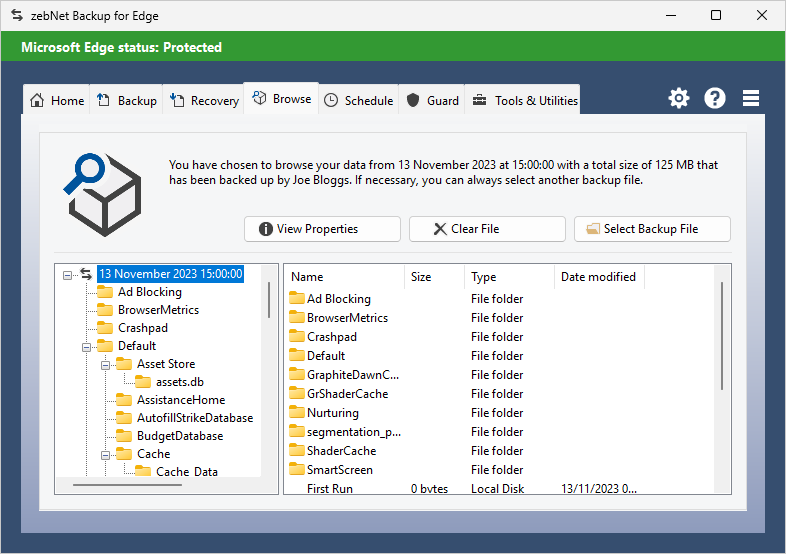The width and height of the screenshot is (786, 554).
Task: Switch to the Recovery tab
Action: click(x=204, y=100)
